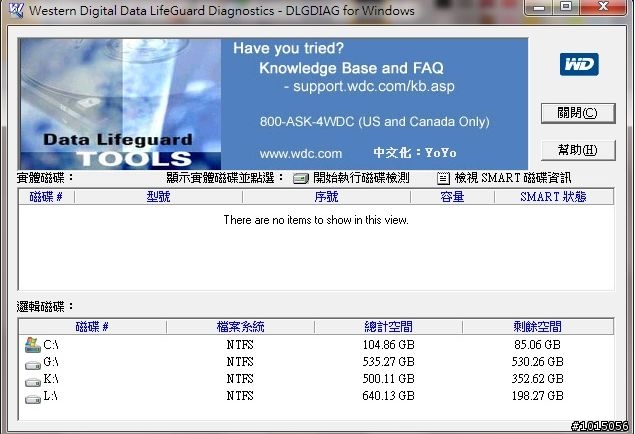The height and width of the screenshot is (434, 635).
Task: Click the 640.13 GB total space value
Action: coord(388,396)
